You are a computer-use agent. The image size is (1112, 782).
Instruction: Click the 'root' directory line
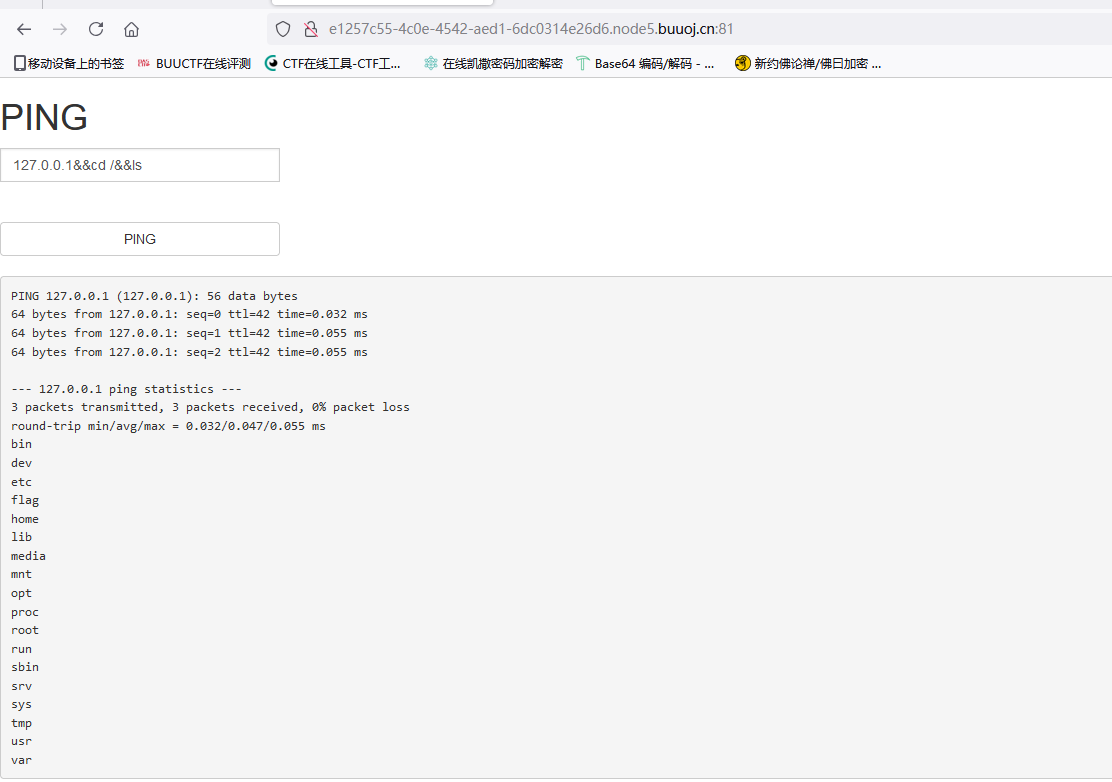tap(25, 630)
